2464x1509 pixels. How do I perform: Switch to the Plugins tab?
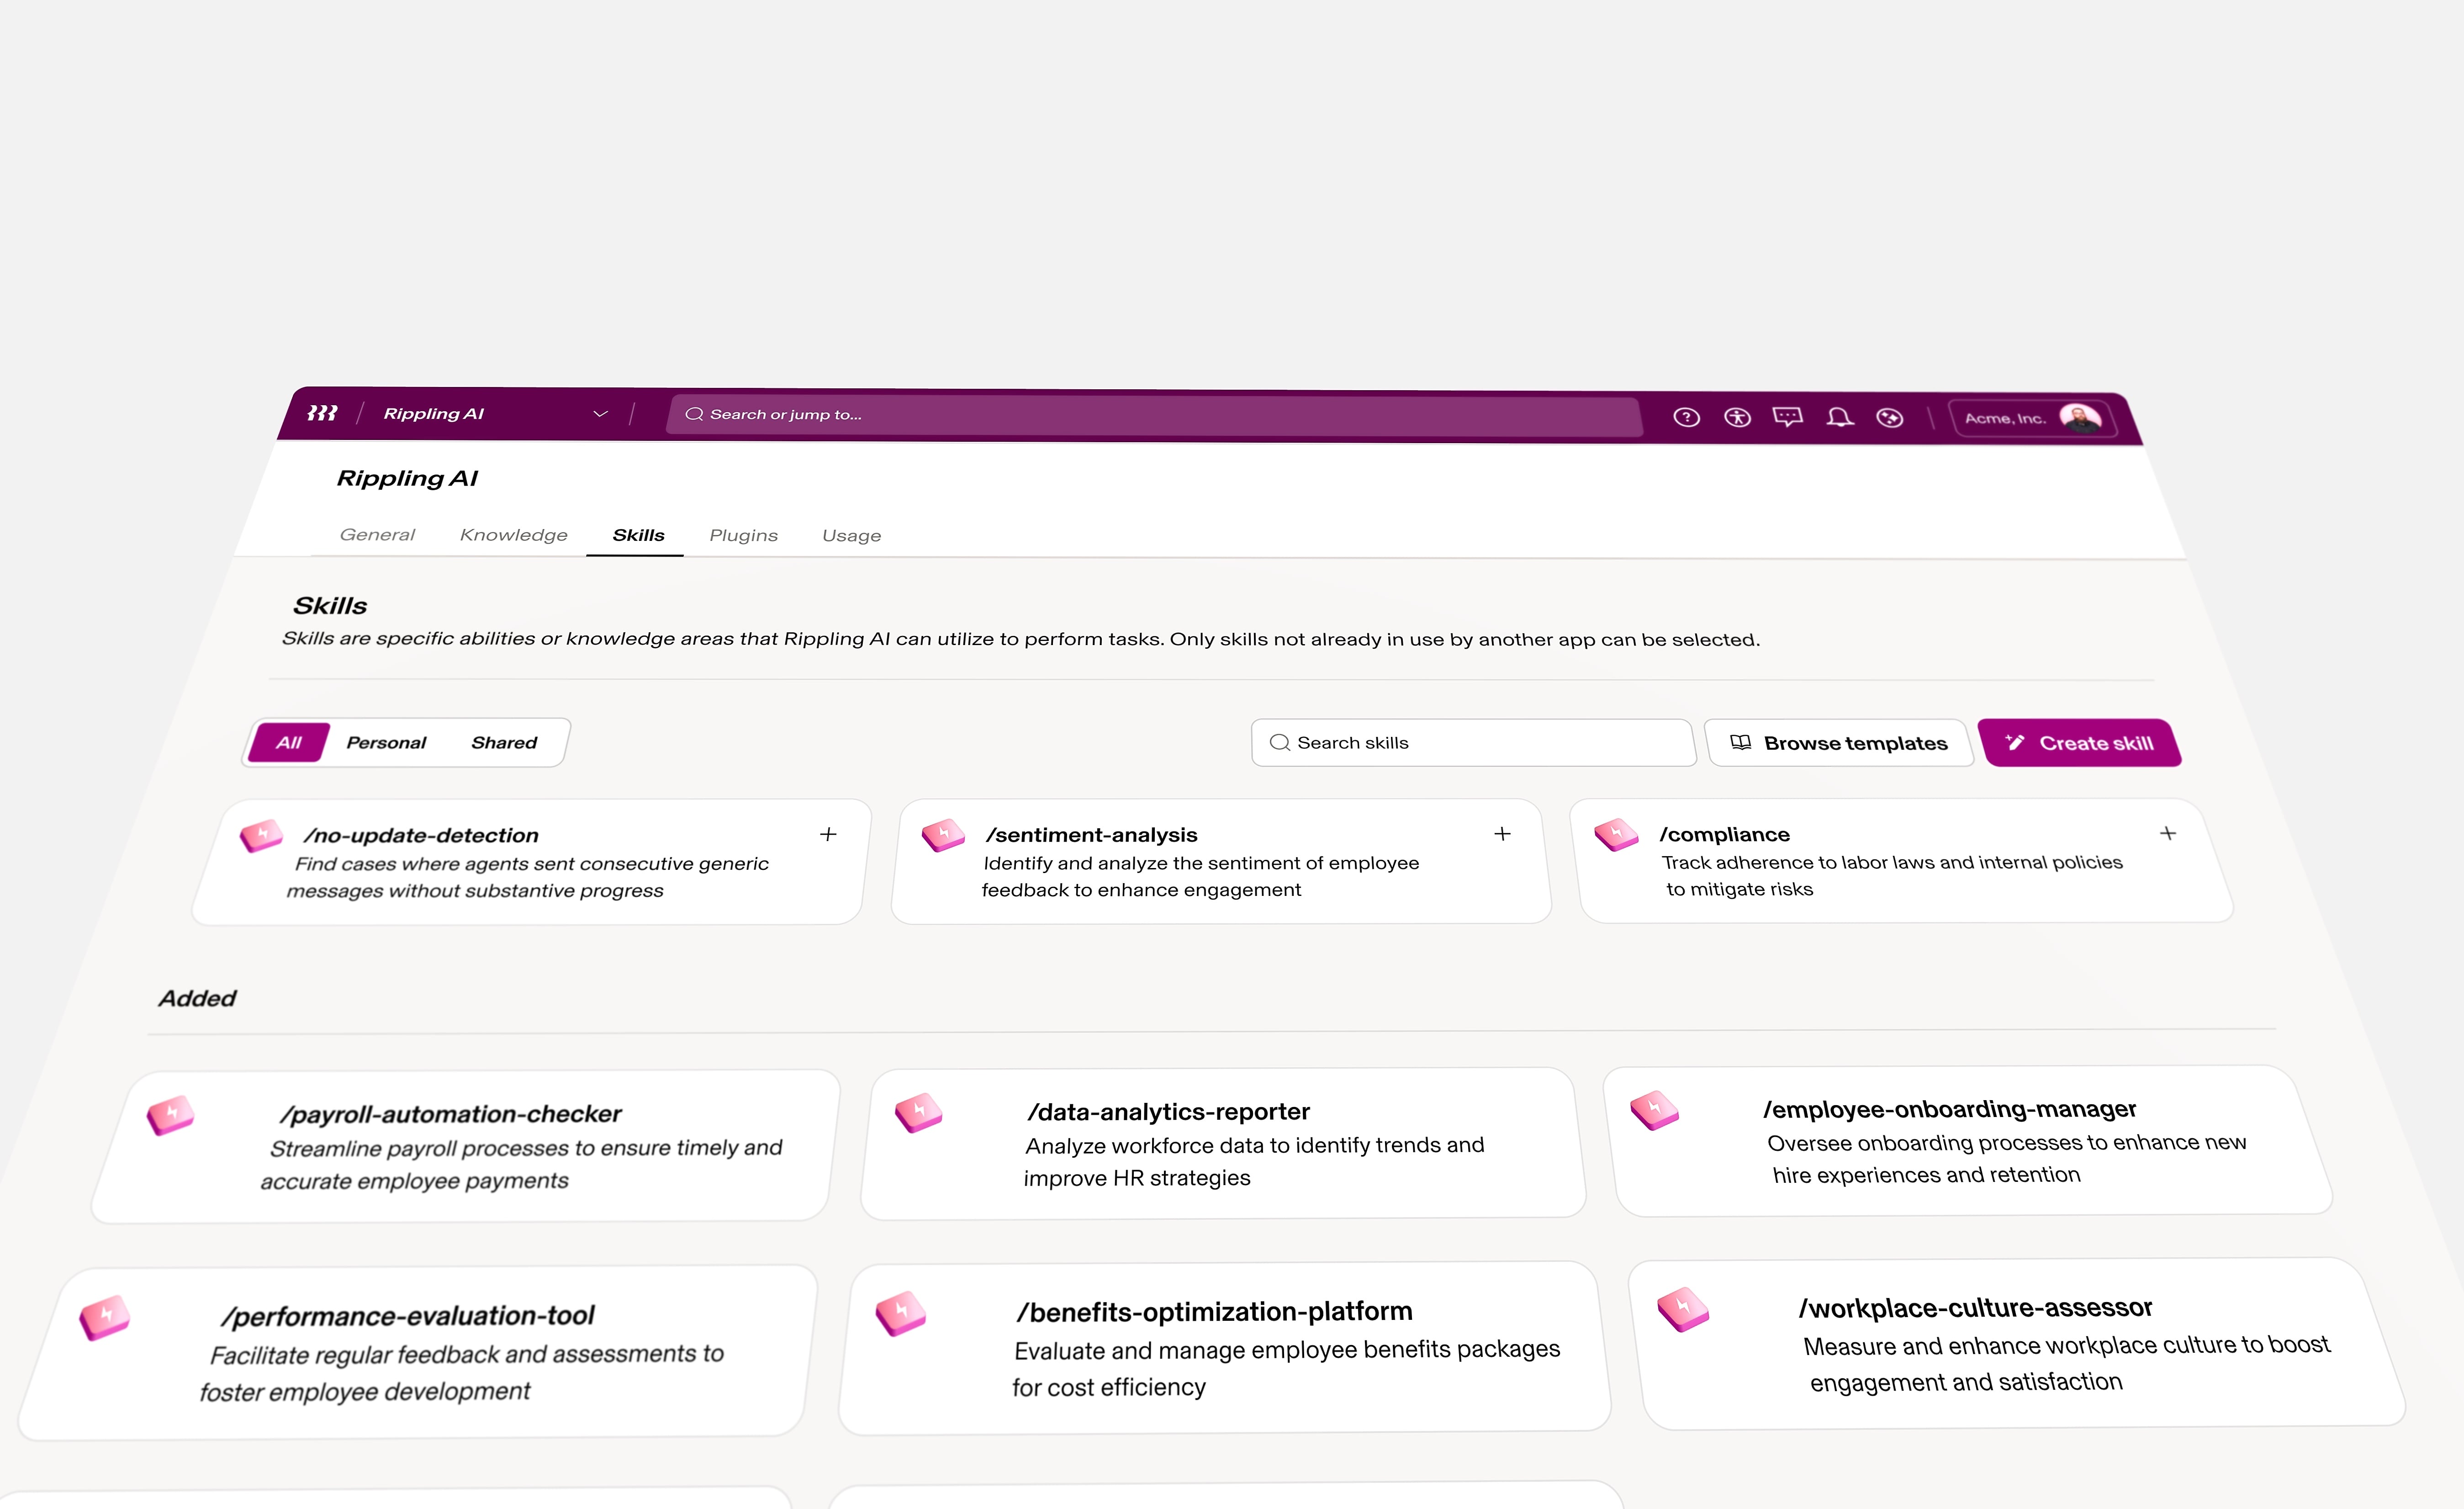[x=743, y=535]
